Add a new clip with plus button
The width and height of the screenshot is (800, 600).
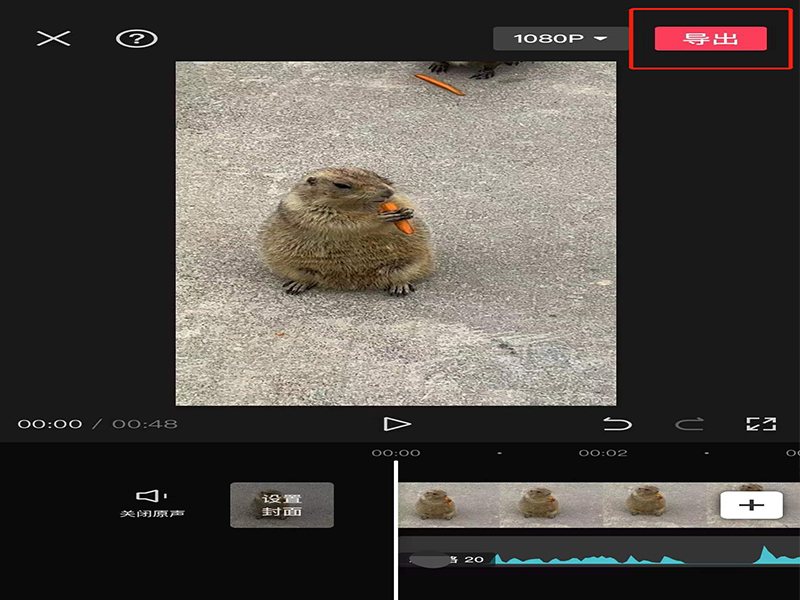pos(750,505)
